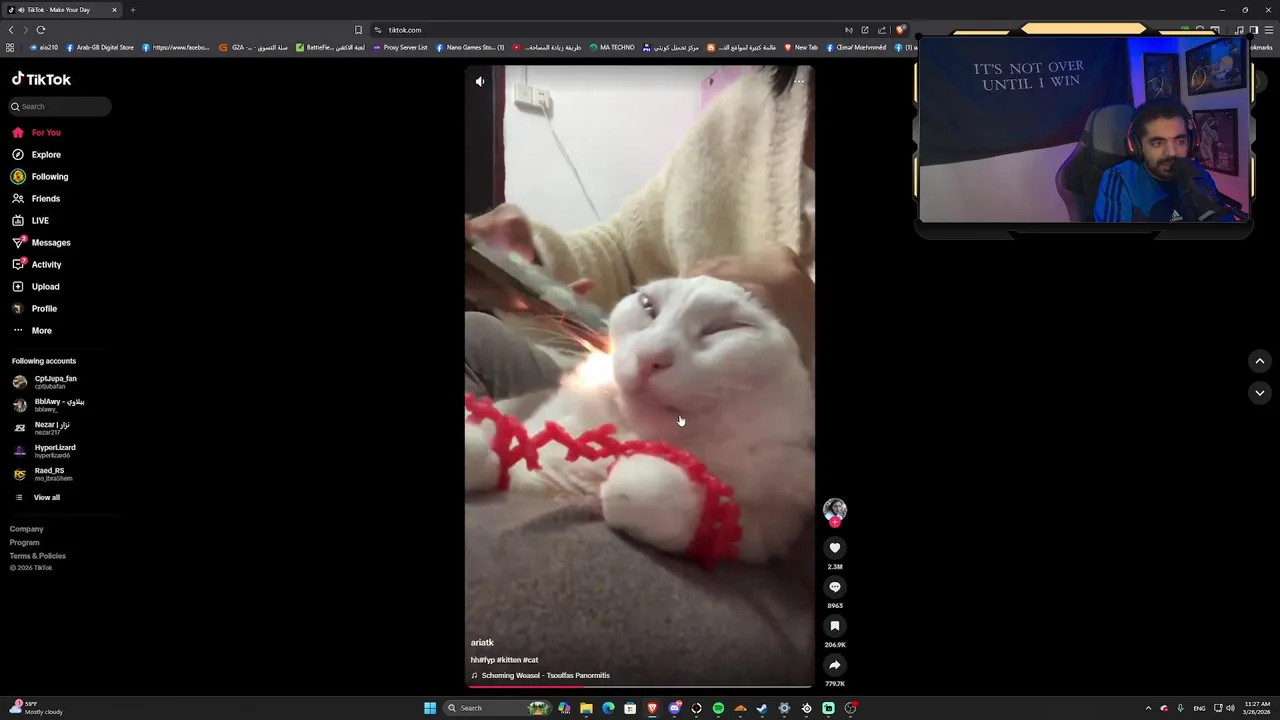Open Spotify from the taskbar

(x=718, y=708)
